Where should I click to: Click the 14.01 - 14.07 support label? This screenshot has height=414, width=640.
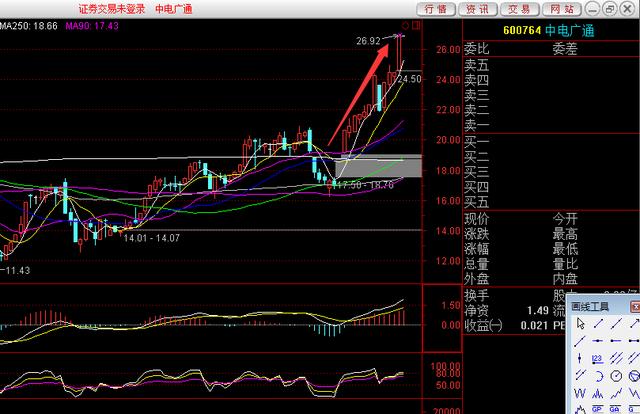[x=151, y=238]
